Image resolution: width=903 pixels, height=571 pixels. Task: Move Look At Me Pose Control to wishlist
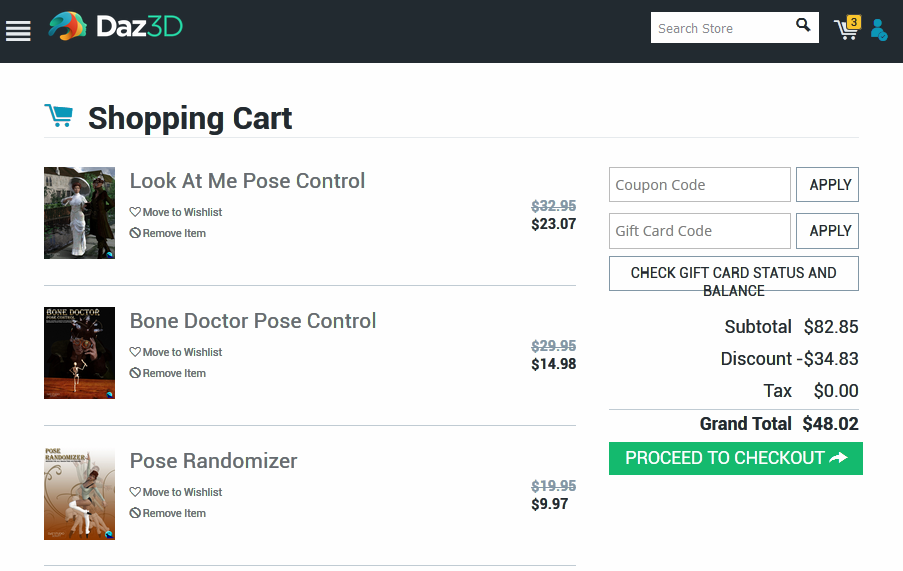[176, 212]
